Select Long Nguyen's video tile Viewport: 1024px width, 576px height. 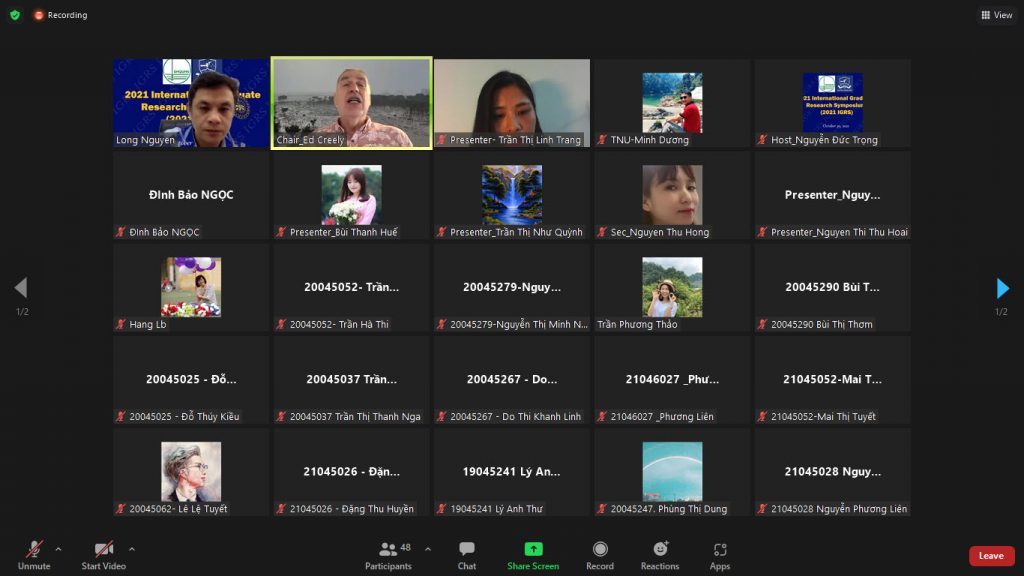(191, 103)
